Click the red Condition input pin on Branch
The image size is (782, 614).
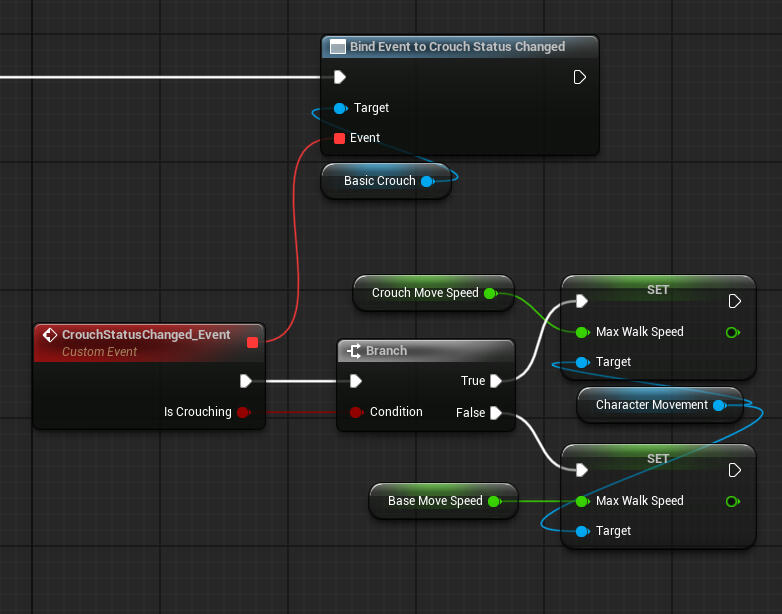click(x=355, y=412)
